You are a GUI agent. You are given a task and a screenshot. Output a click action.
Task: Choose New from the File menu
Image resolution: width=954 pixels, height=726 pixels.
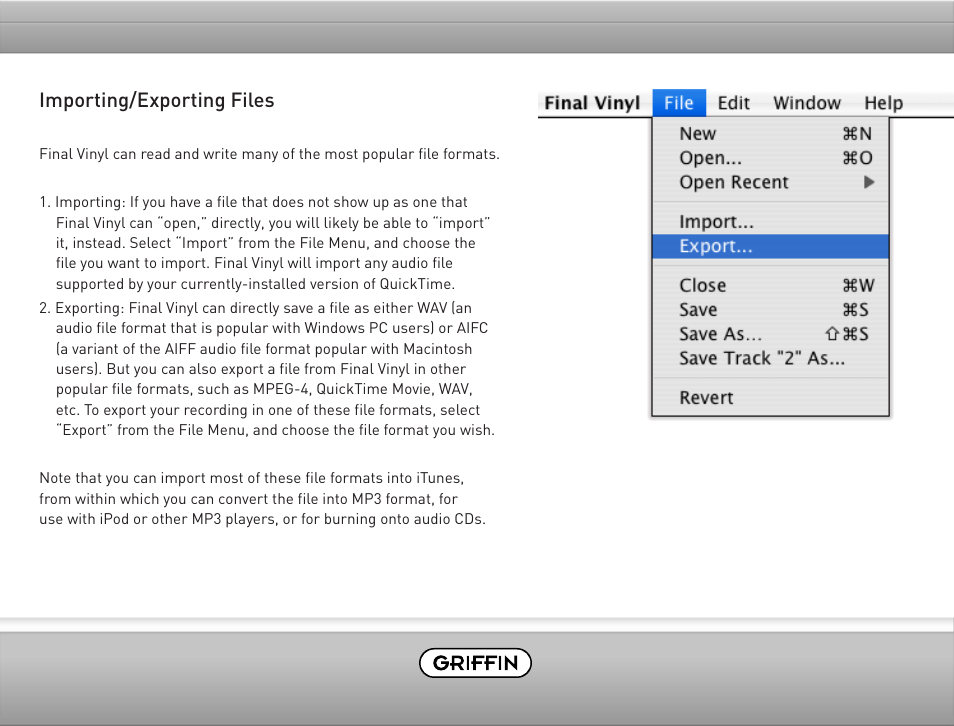[770, 133]
